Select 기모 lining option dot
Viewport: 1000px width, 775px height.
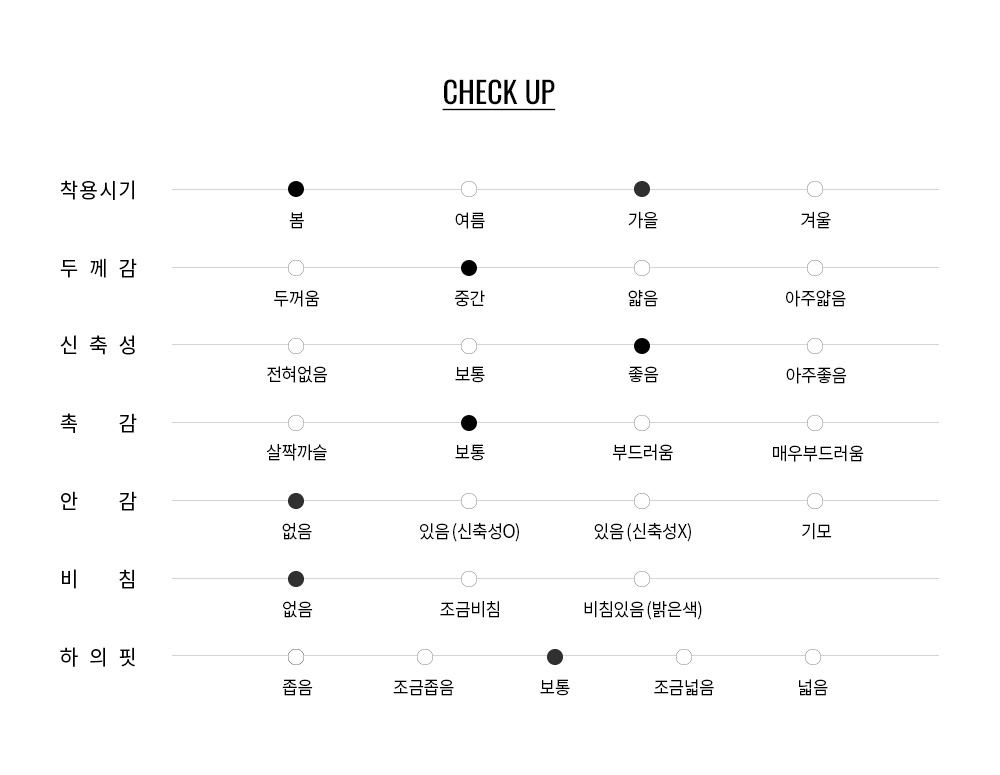815,501
